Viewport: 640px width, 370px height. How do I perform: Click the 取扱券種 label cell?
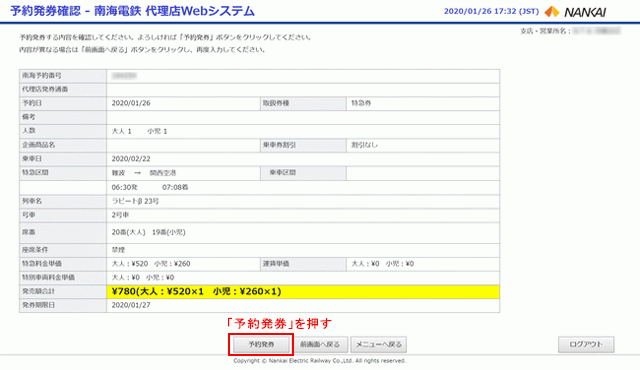click(303, 103)
